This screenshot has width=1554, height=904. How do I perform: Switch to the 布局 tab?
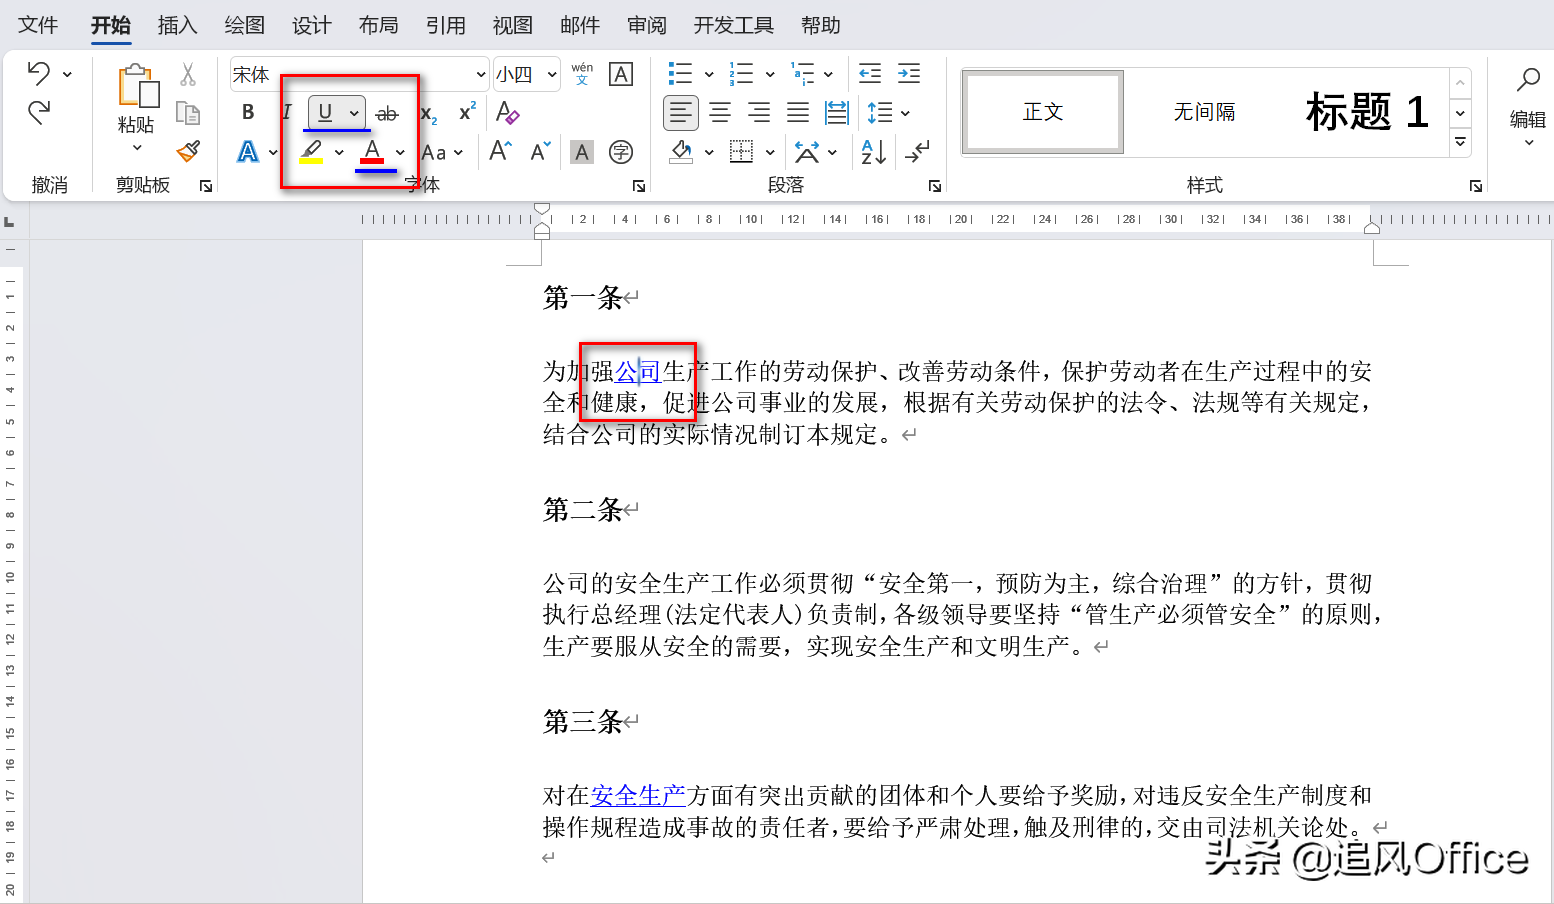click(x=378, y=25)
